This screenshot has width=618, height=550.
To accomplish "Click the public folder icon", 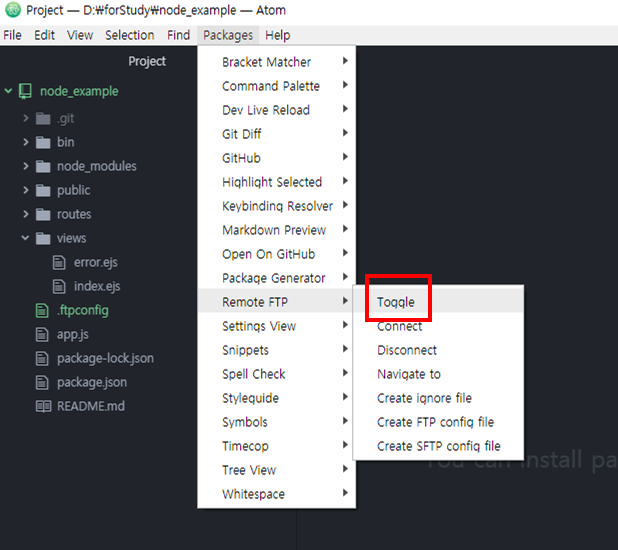I will coord(43,190).
